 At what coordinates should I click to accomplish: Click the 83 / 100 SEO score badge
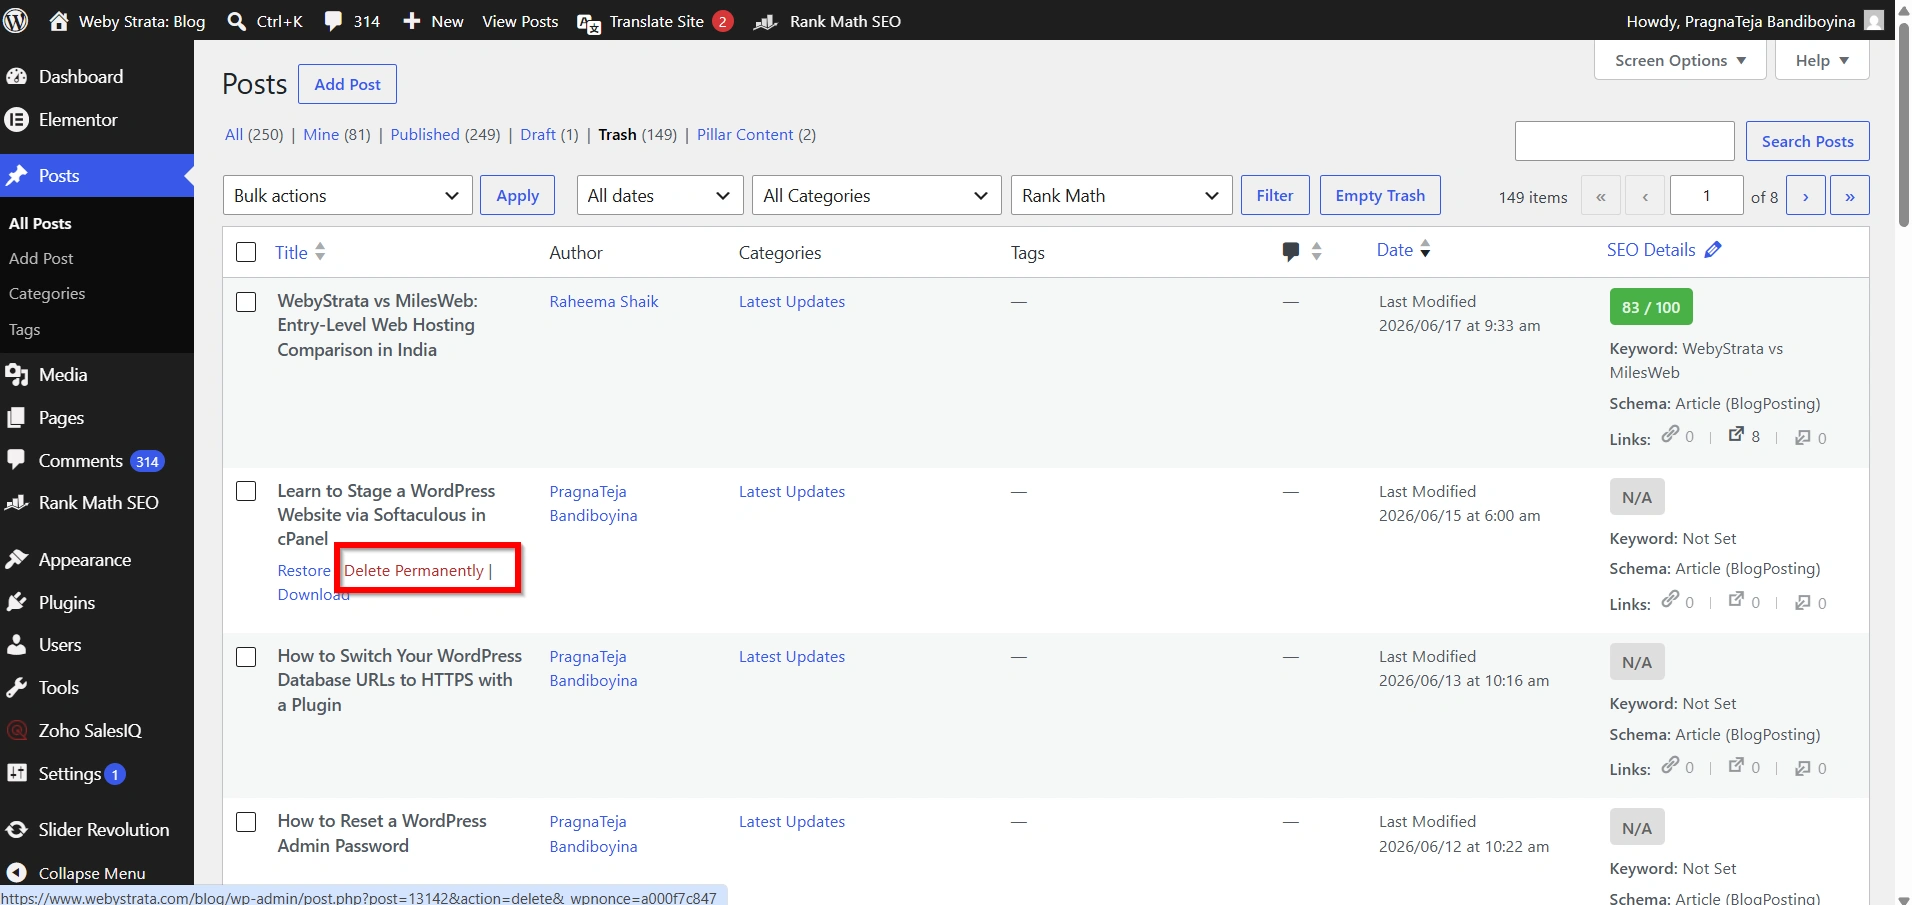pos(1651,307)
